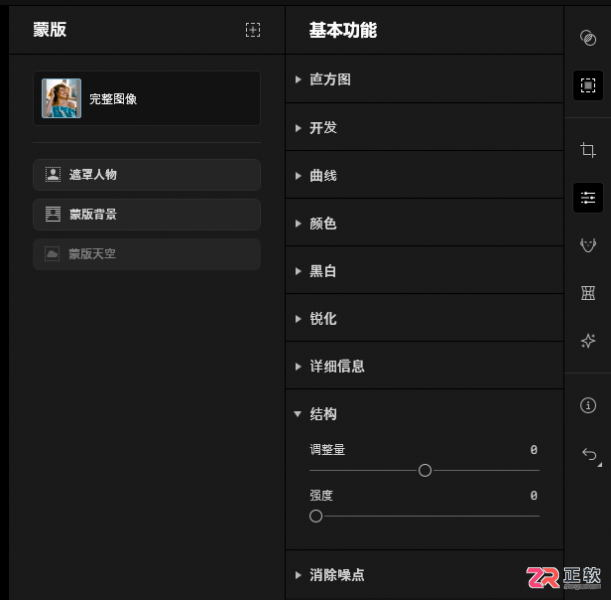Click the undo arrow icon
This screenshot has width=611, height=600.
[589, 454]
